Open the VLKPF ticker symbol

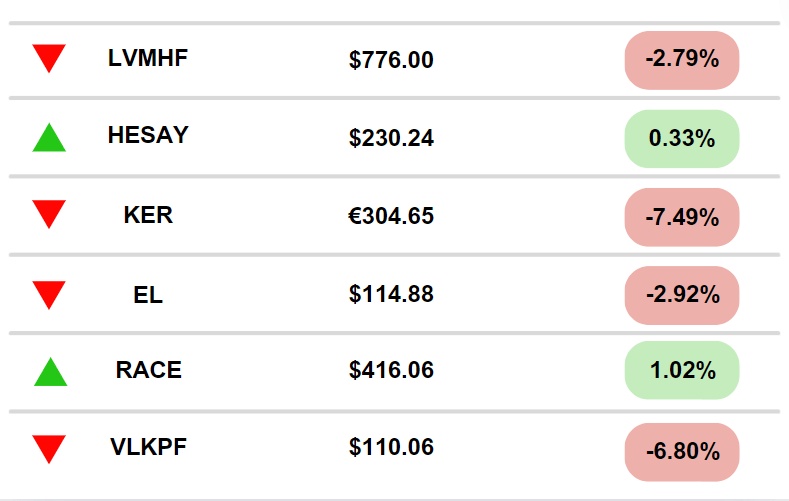[148, 447]
